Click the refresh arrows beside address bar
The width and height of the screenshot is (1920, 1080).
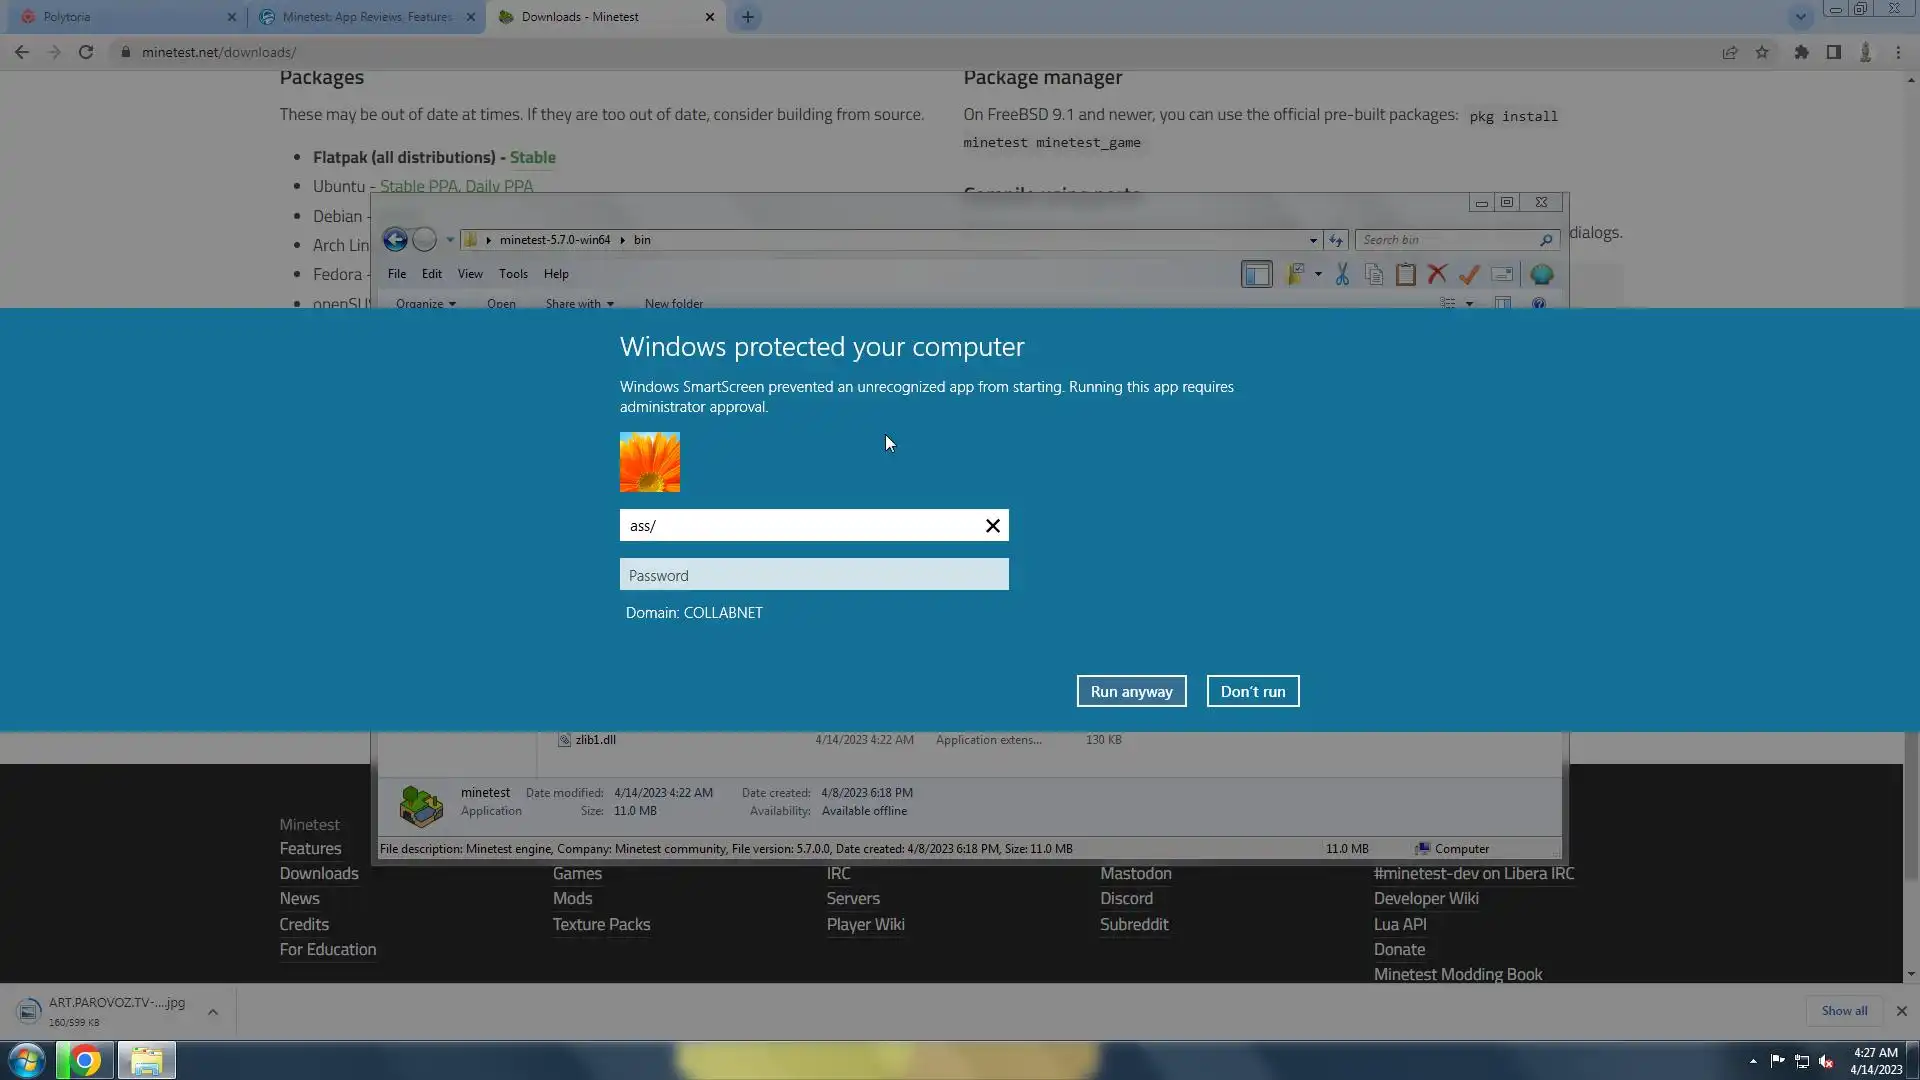1336,240
